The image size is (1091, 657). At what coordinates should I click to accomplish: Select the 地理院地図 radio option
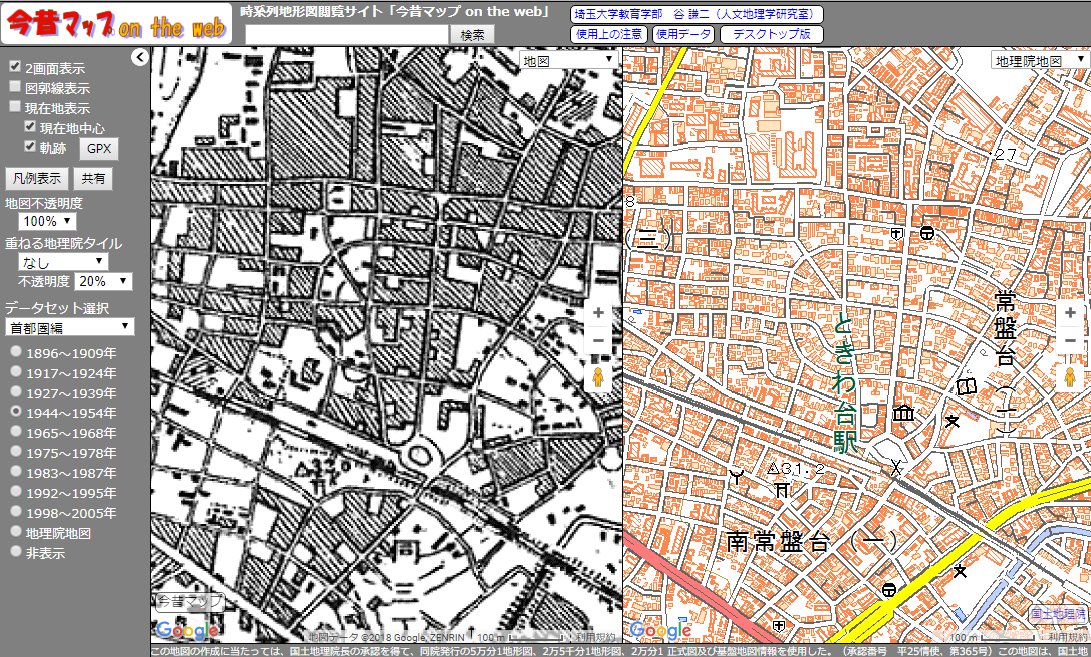(x=15, y=532)
